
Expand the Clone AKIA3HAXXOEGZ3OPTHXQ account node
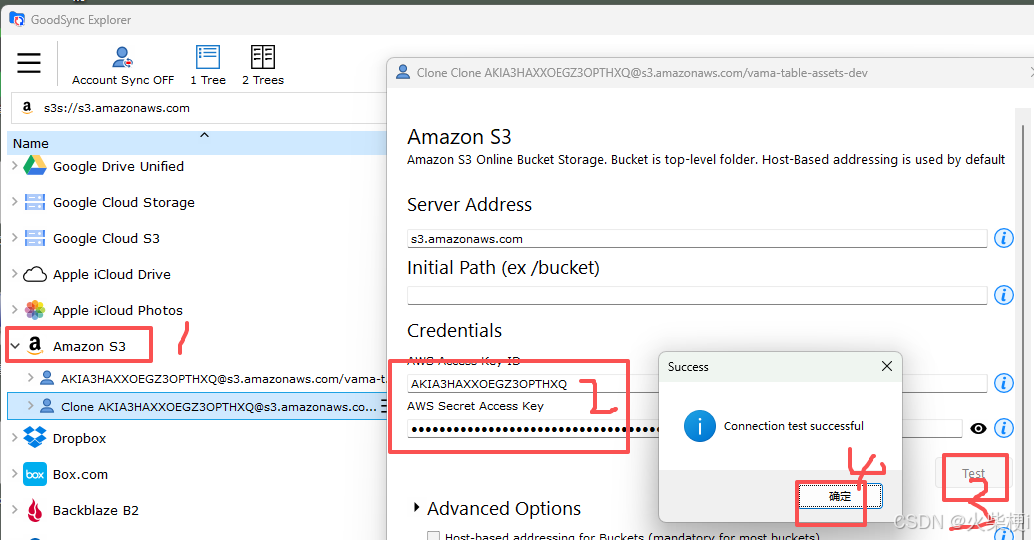(30, 406)
